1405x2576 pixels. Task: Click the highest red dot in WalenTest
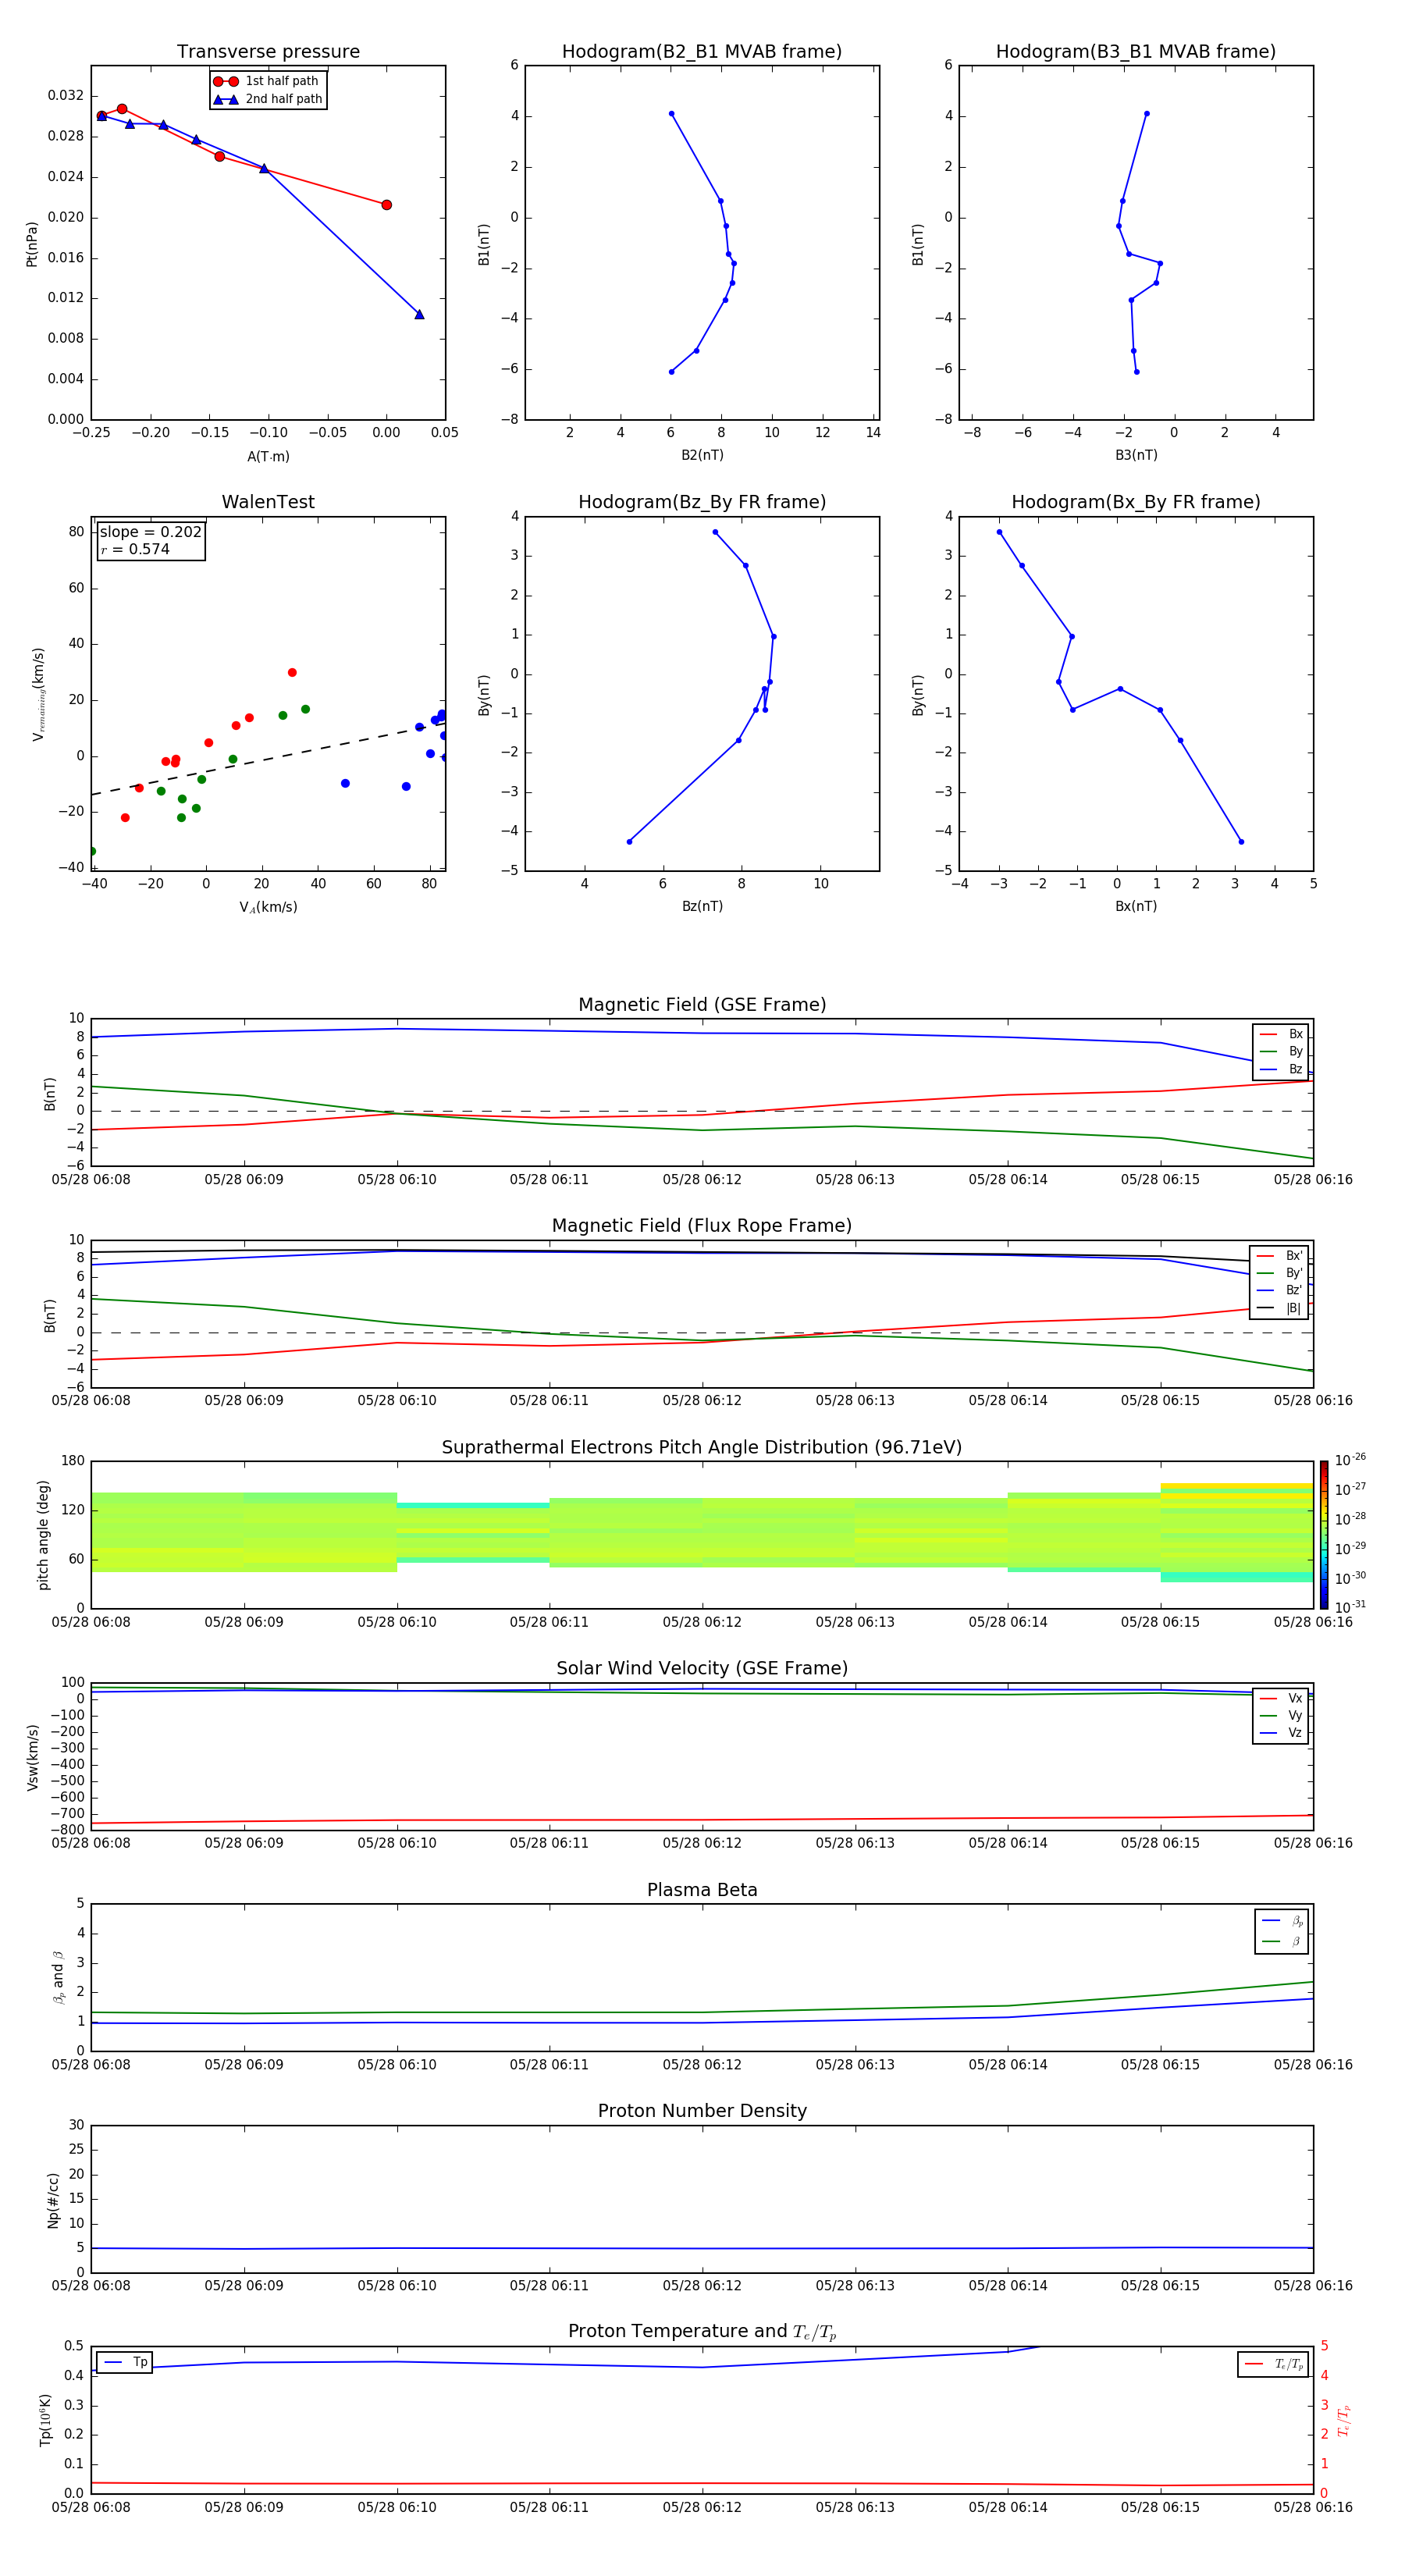pyautogui.click(x=292, y=673)
